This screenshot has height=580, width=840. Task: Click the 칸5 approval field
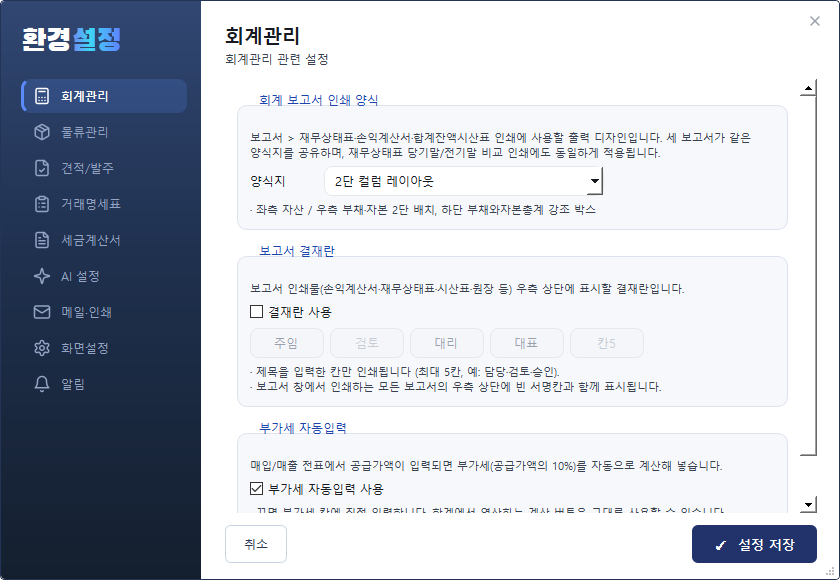point(607,343)
